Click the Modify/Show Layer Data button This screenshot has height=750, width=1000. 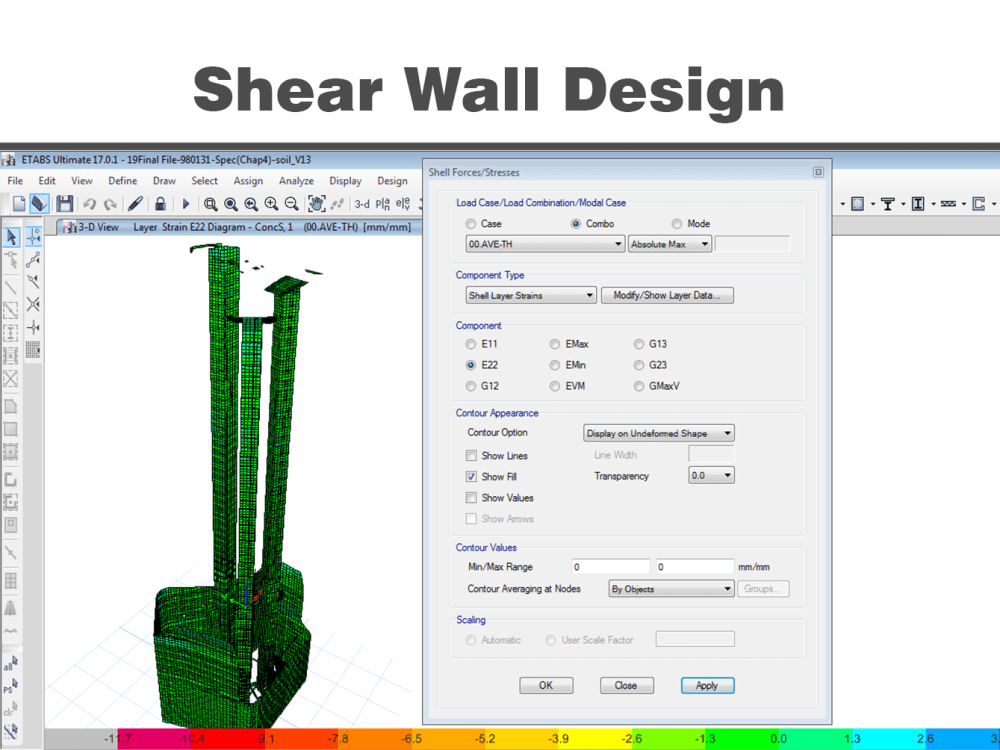(x=667, y=295)
